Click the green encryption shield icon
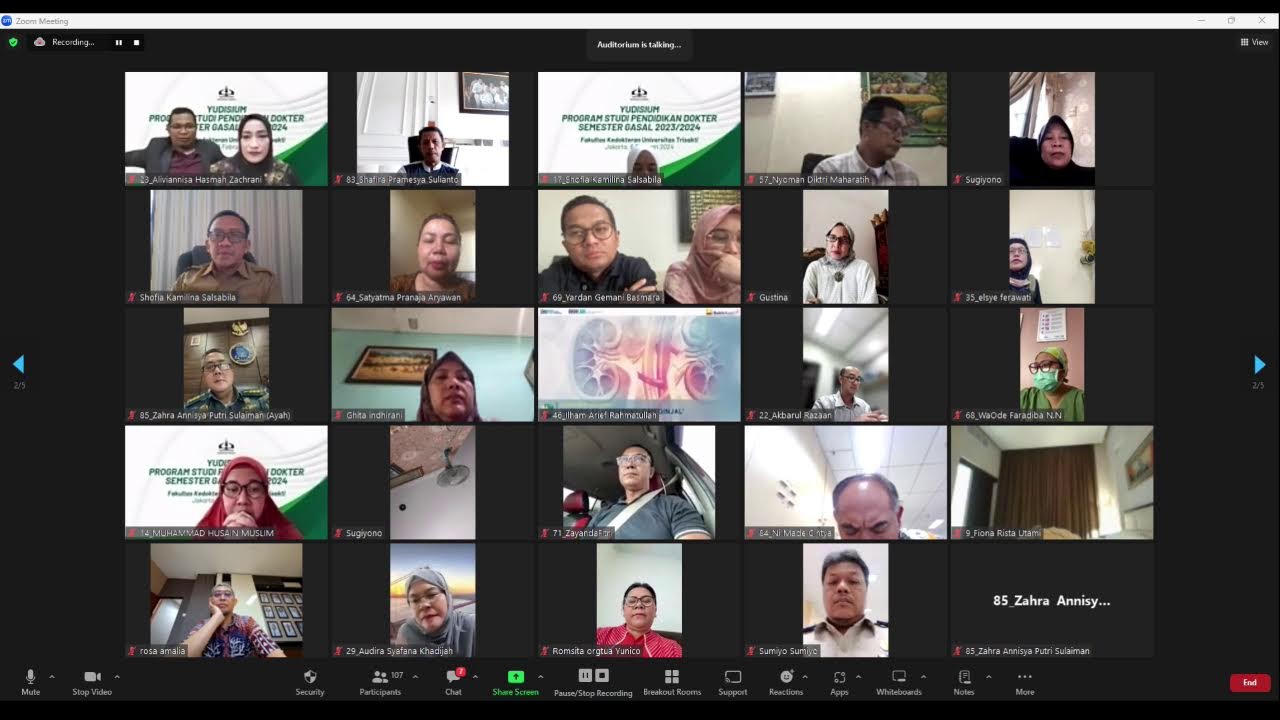Viewport: 1280px width, 720px height. (x=13, y=42)
